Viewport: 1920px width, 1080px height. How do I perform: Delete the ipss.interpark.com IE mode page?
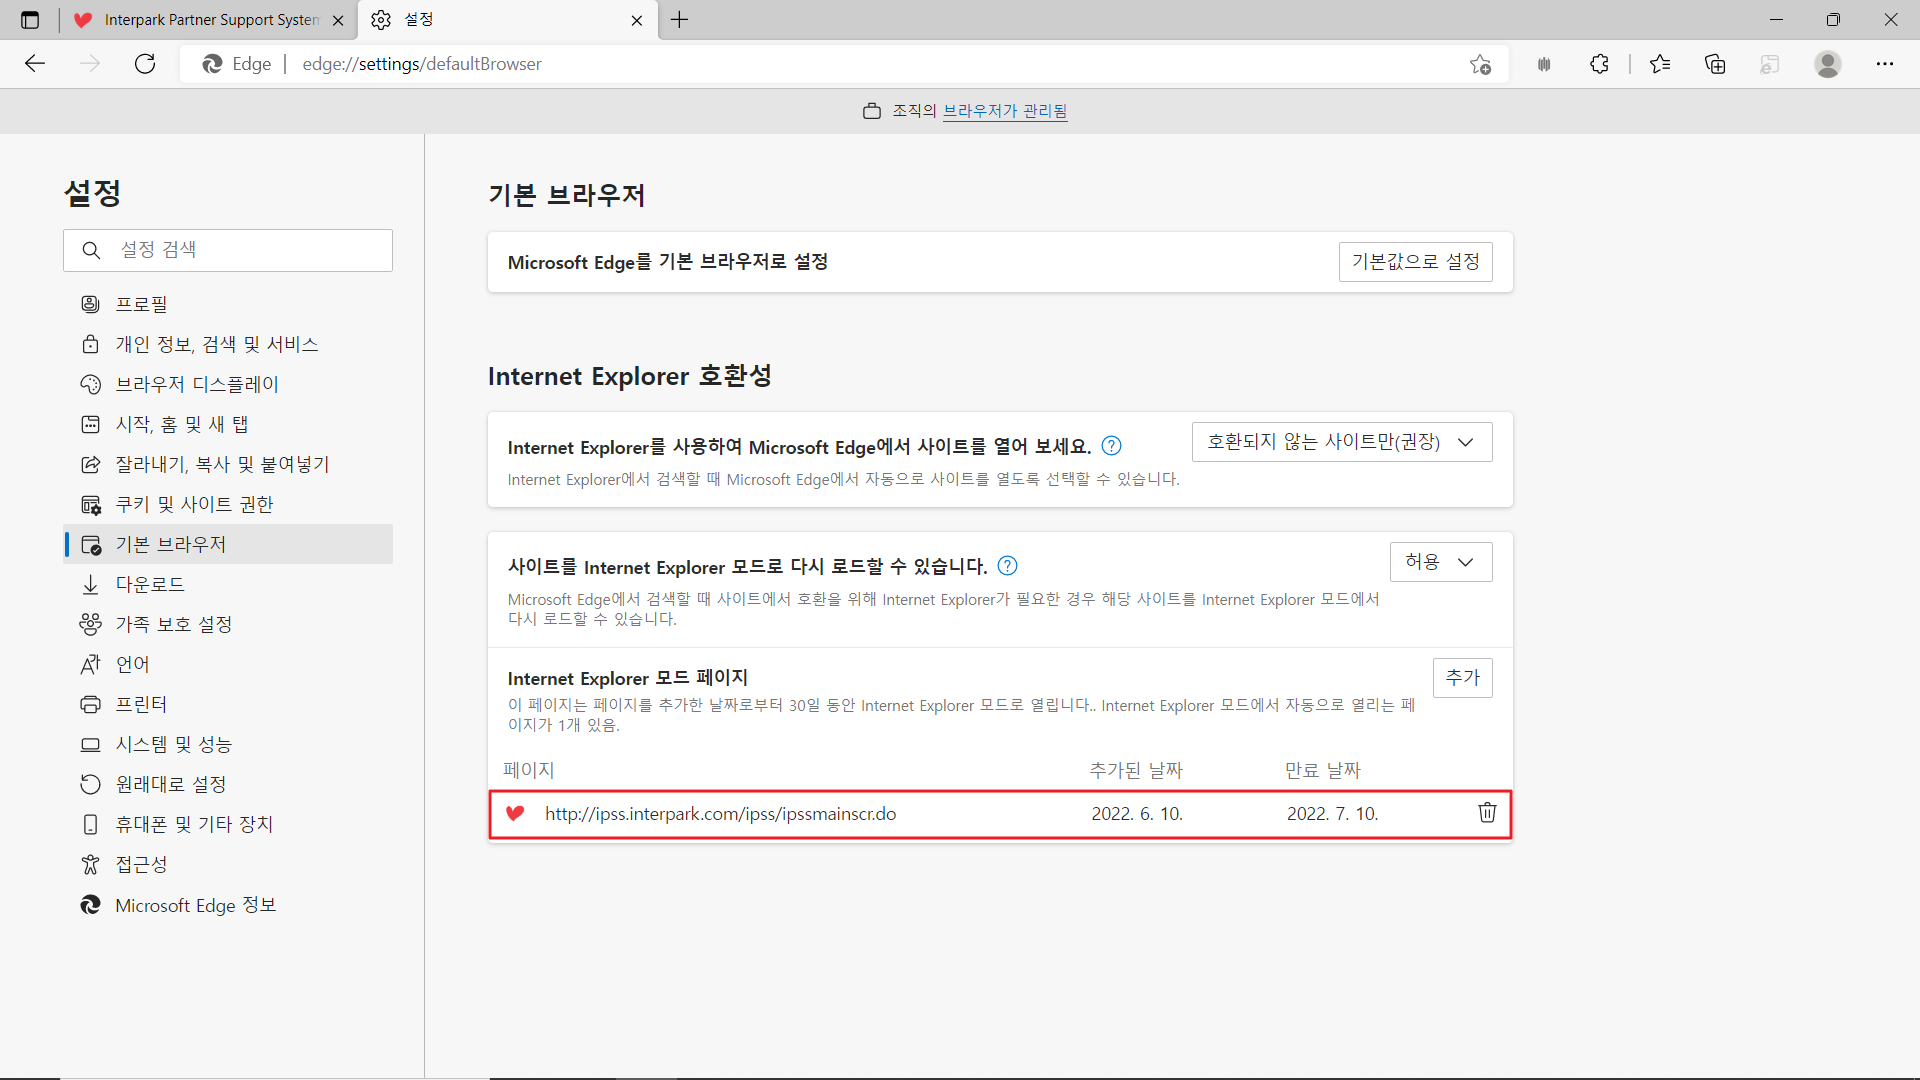point(1487,813)
